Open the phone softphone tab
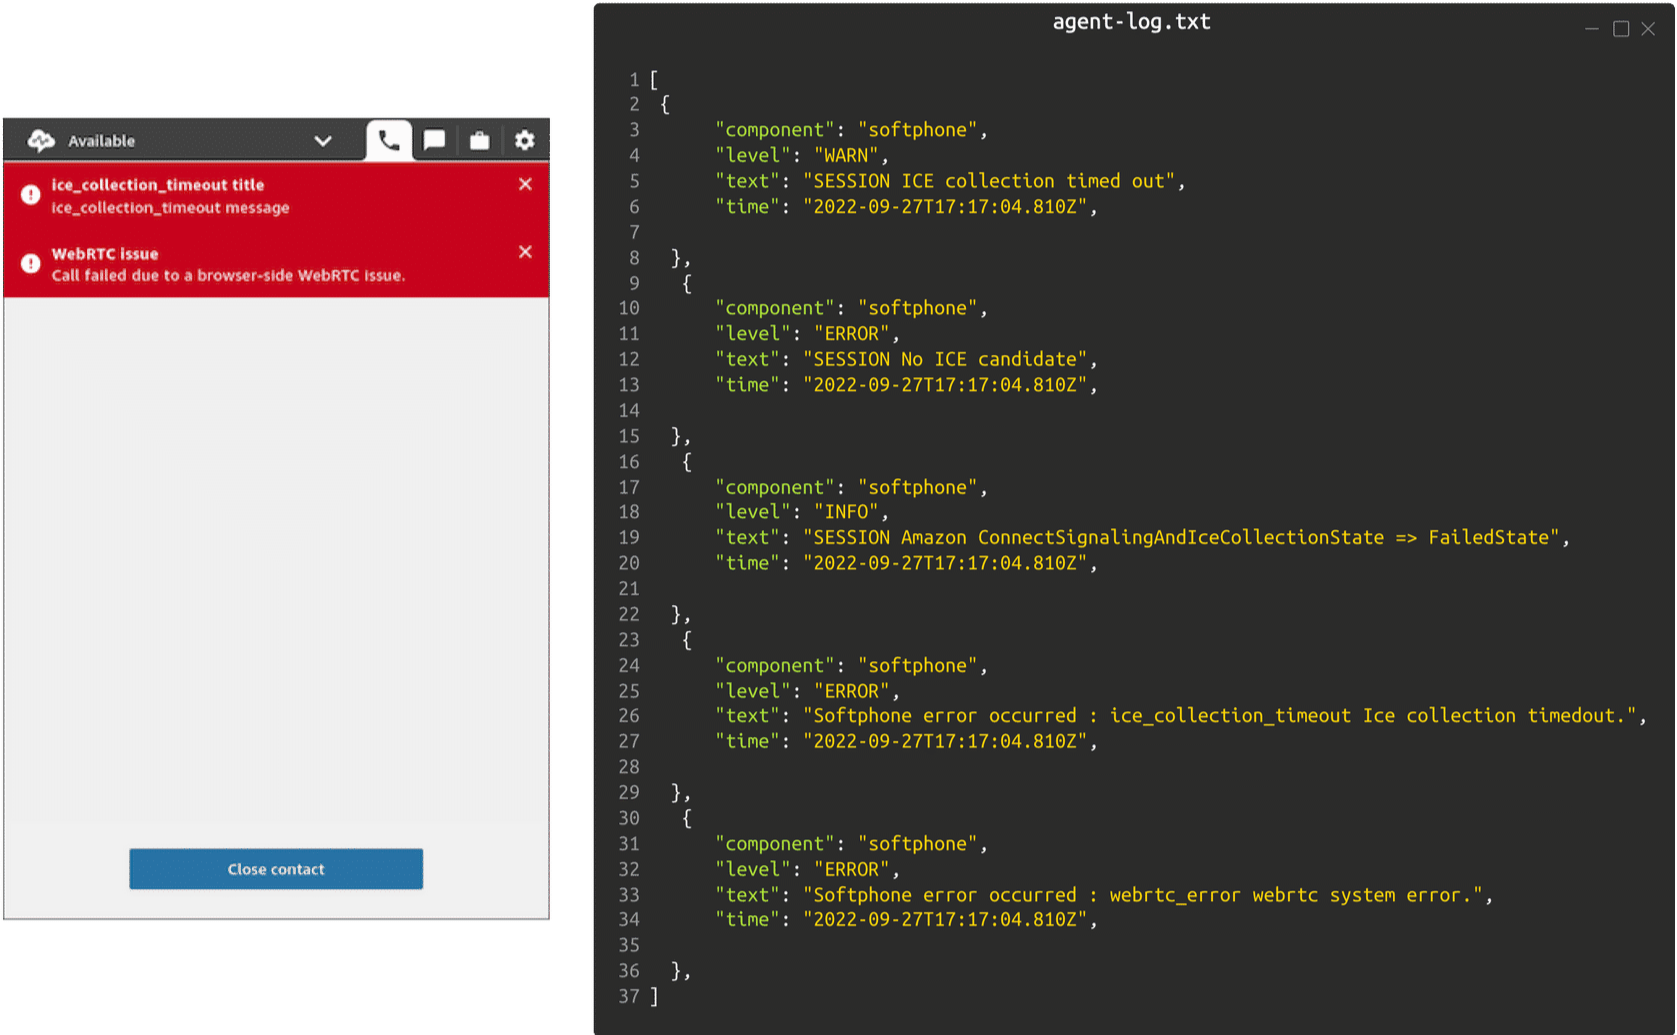The width and height of the screenshot is (1677, 1035). point(388,141)
